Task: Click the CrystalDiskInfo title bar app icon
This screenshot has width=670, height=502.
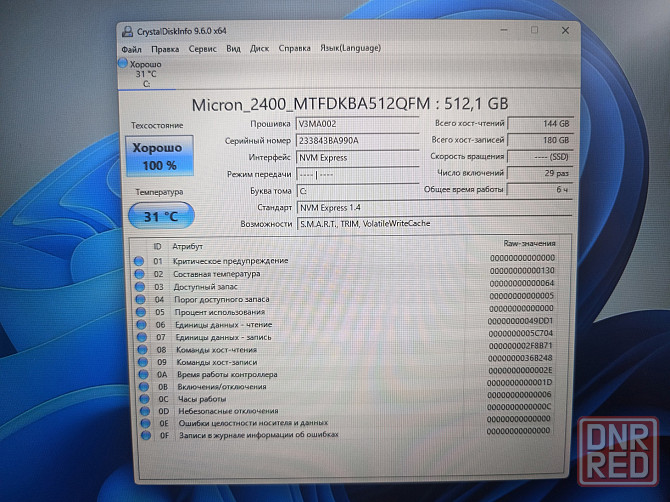Action: pos(127,32)
